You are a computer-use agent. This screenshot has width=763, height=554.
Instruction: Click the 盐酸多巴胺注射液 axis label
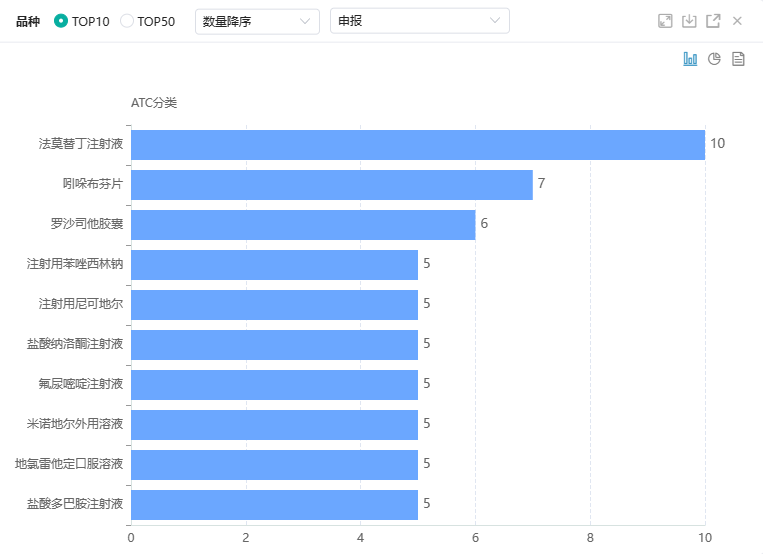75,504
